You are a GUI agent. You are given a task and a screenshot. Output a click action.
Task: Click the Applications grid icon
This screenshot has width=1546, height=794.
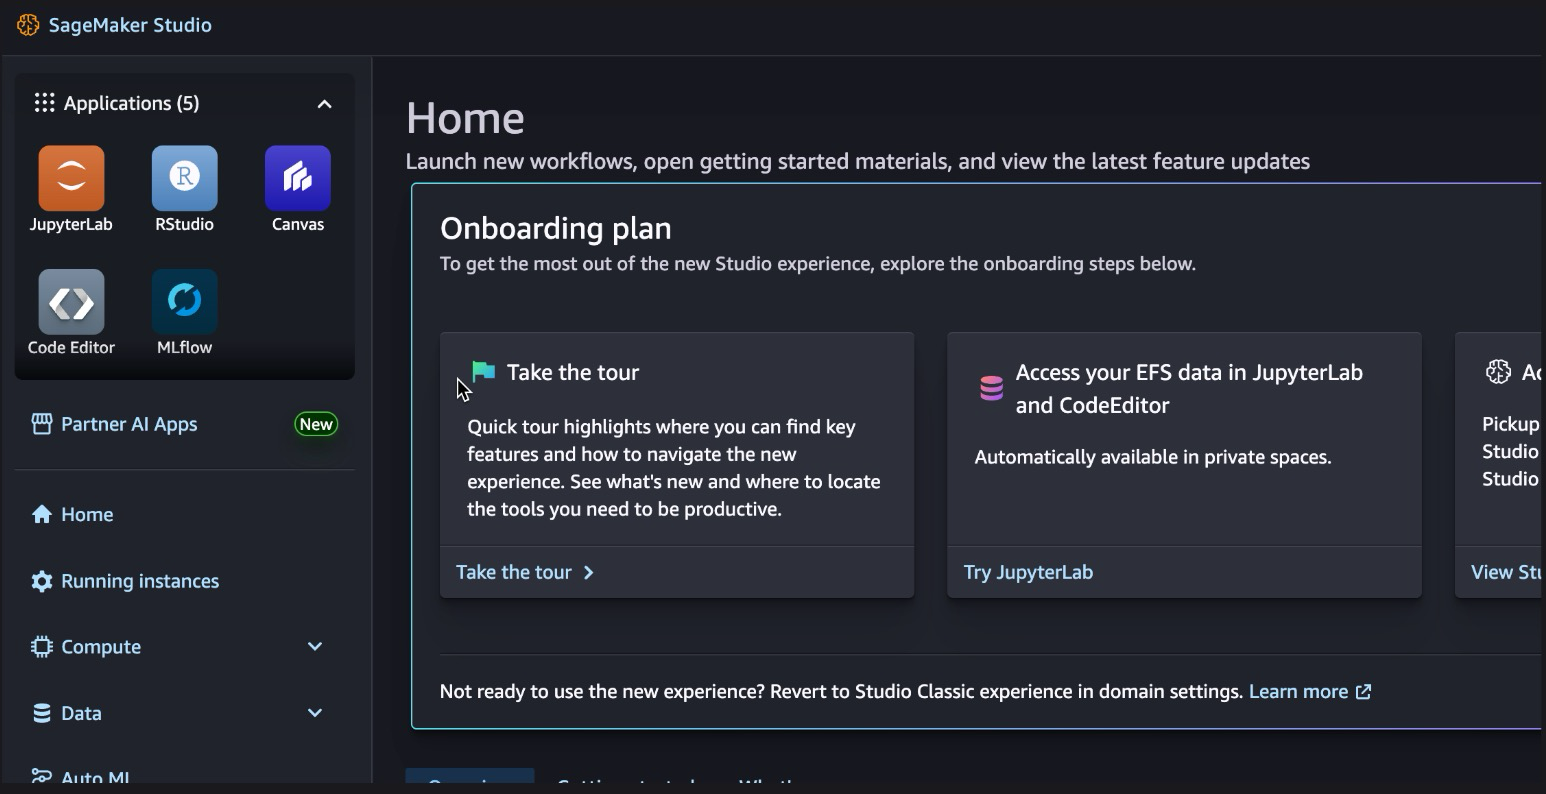[x=44, y=103]
